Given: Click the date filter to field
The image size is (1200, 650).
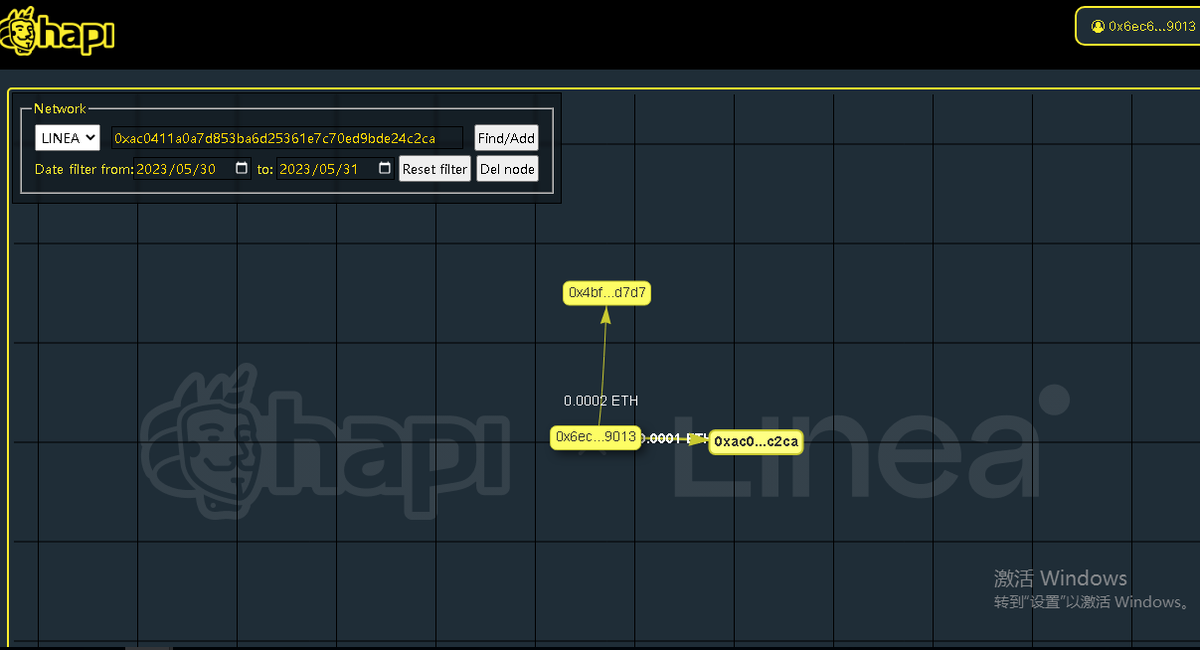Looking at the screenshot, I should [336, 169].
